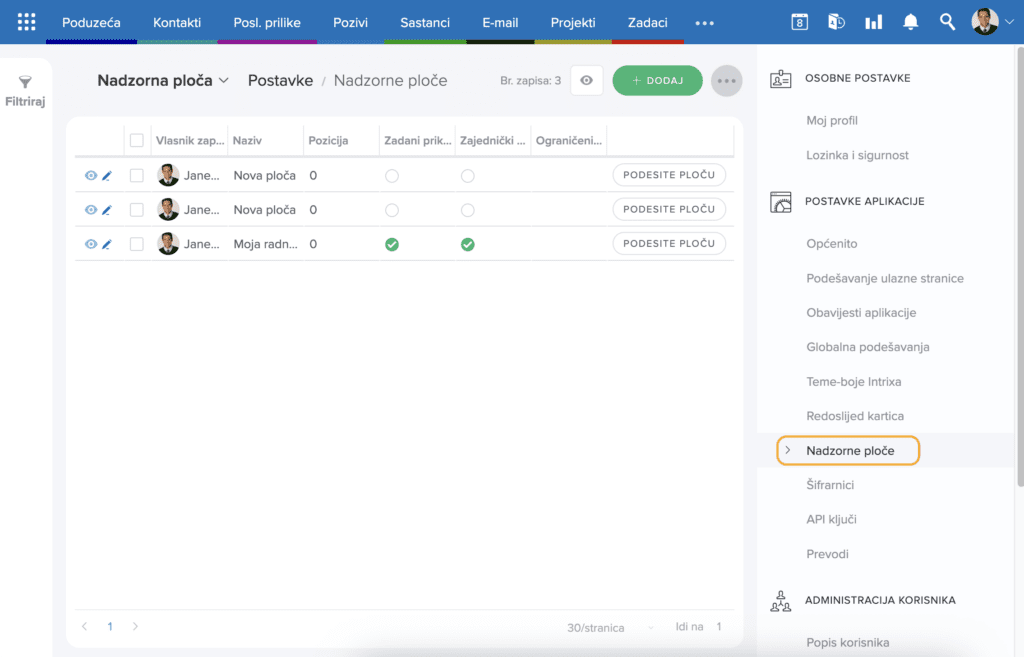Screen dimensions: 1024x657
Task: Toggle the select-all checkbox in table header
Action: point(137,141)
